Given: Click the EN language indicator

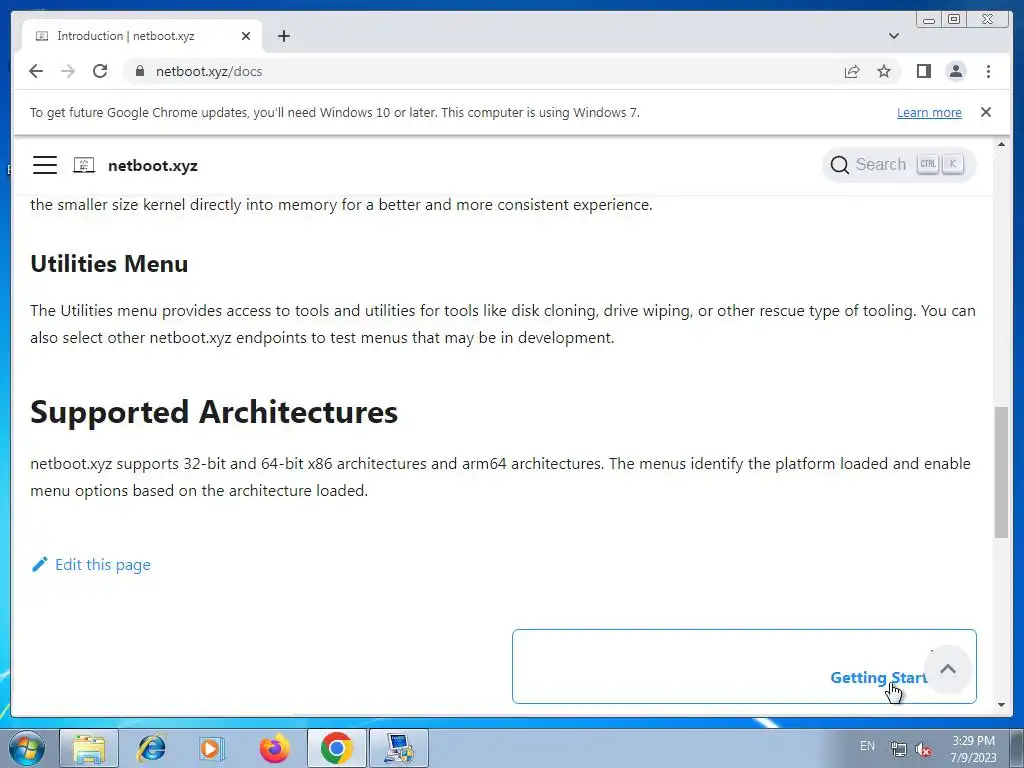Looking at the screenshot, I should point(867,746).
